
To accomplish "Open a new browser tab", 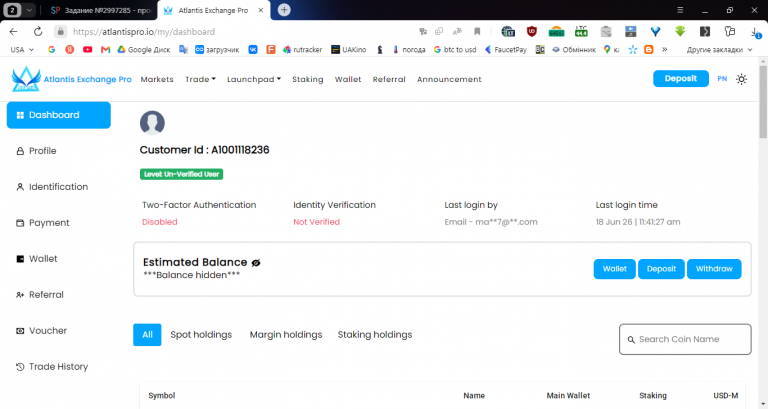I will click(x=284, y=10).
